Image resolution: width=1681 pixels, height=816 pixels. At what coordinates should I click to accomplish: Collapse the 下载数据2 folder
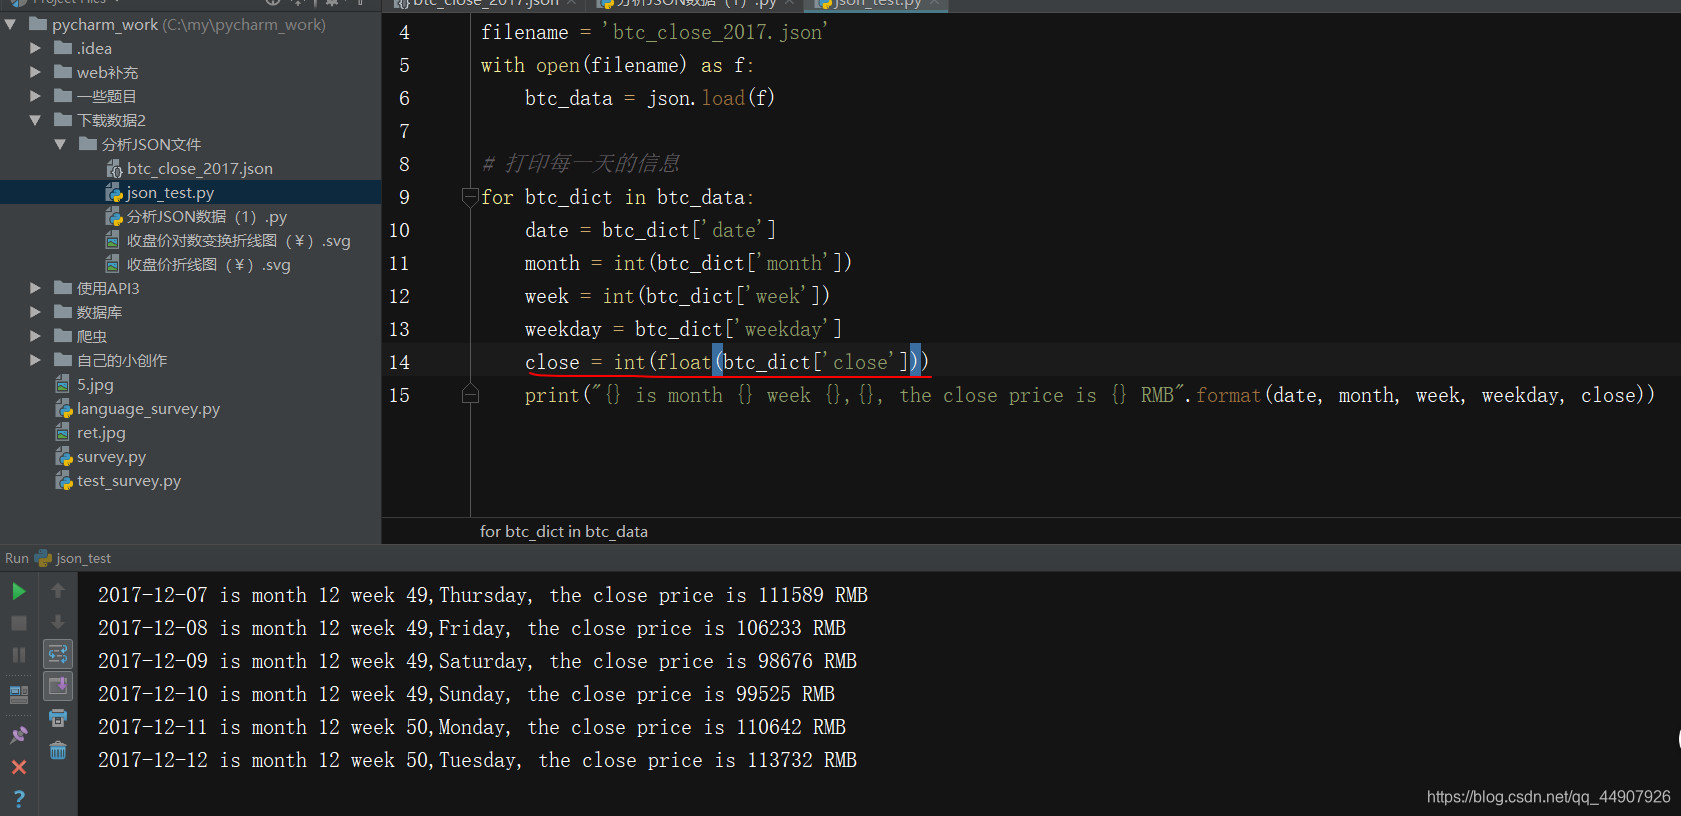[x=35, y=120]
